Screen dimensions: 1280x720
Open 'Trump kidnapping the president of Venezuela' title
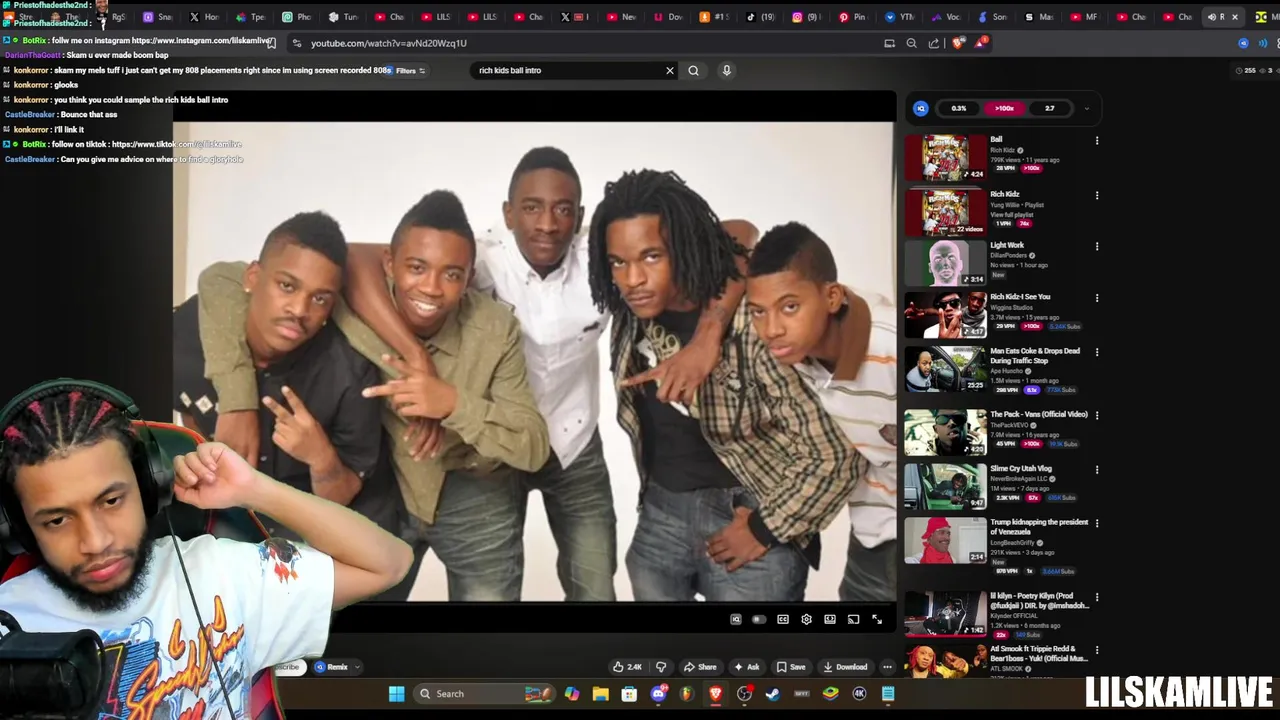1039,527
